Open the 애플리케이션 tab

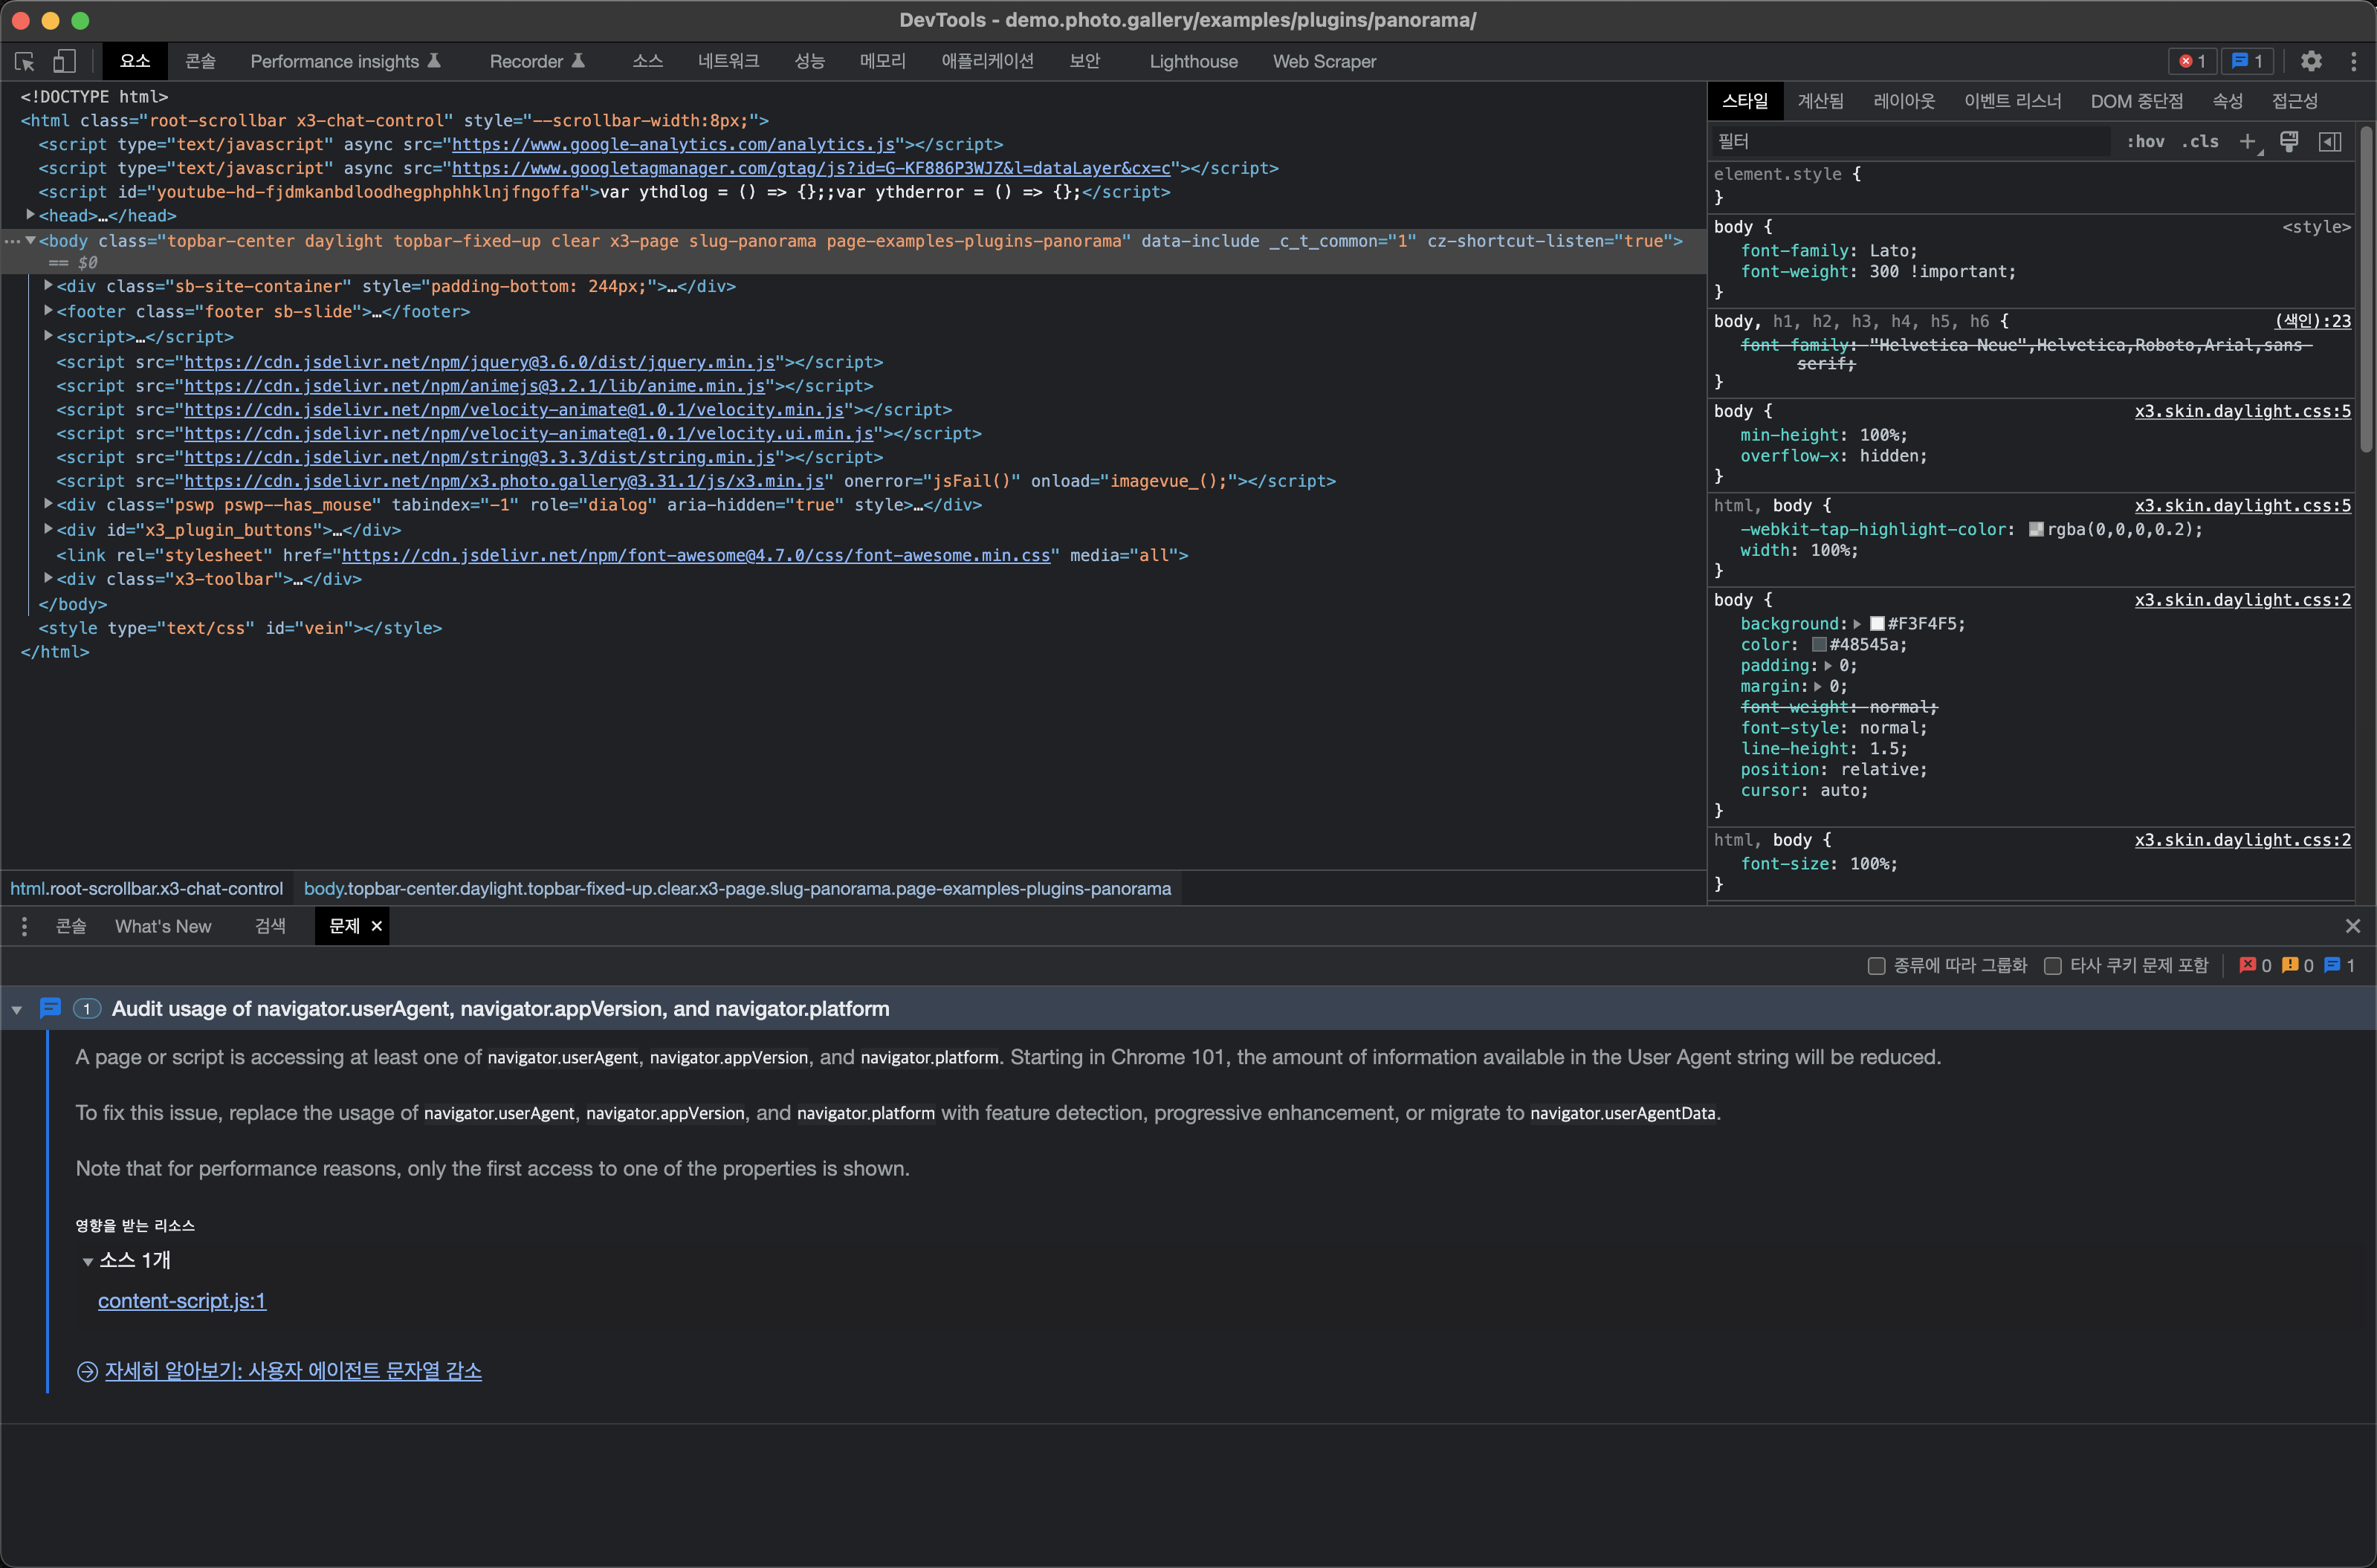[987, 61]
